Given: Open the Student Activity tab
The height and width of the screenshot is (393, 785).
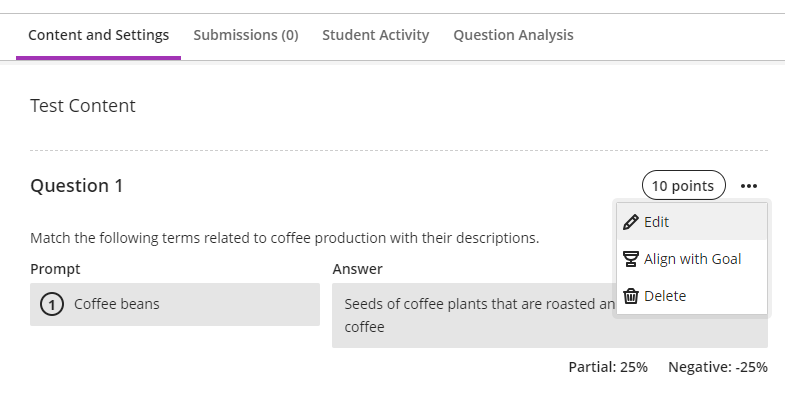Looking at the screenshot, I should (x=375, y=35).
